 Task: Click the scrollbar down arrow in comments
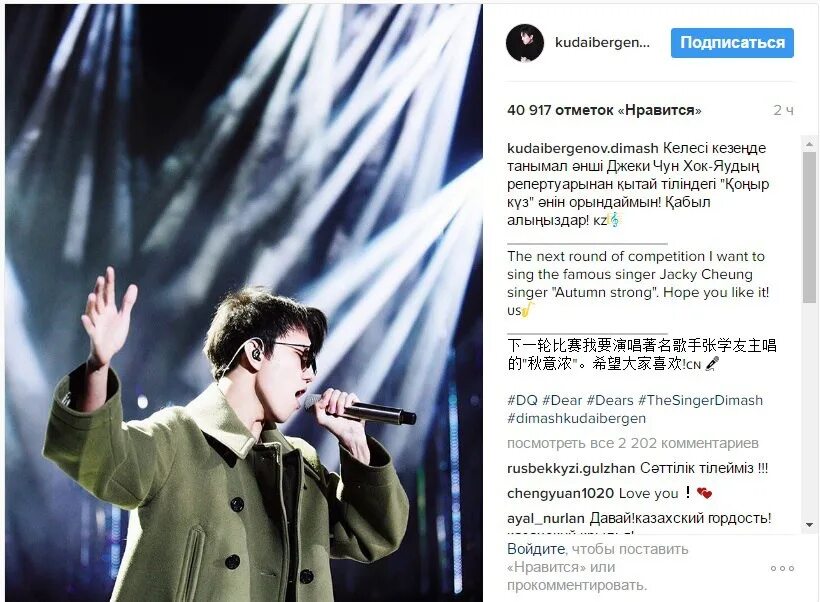point(810,525)
